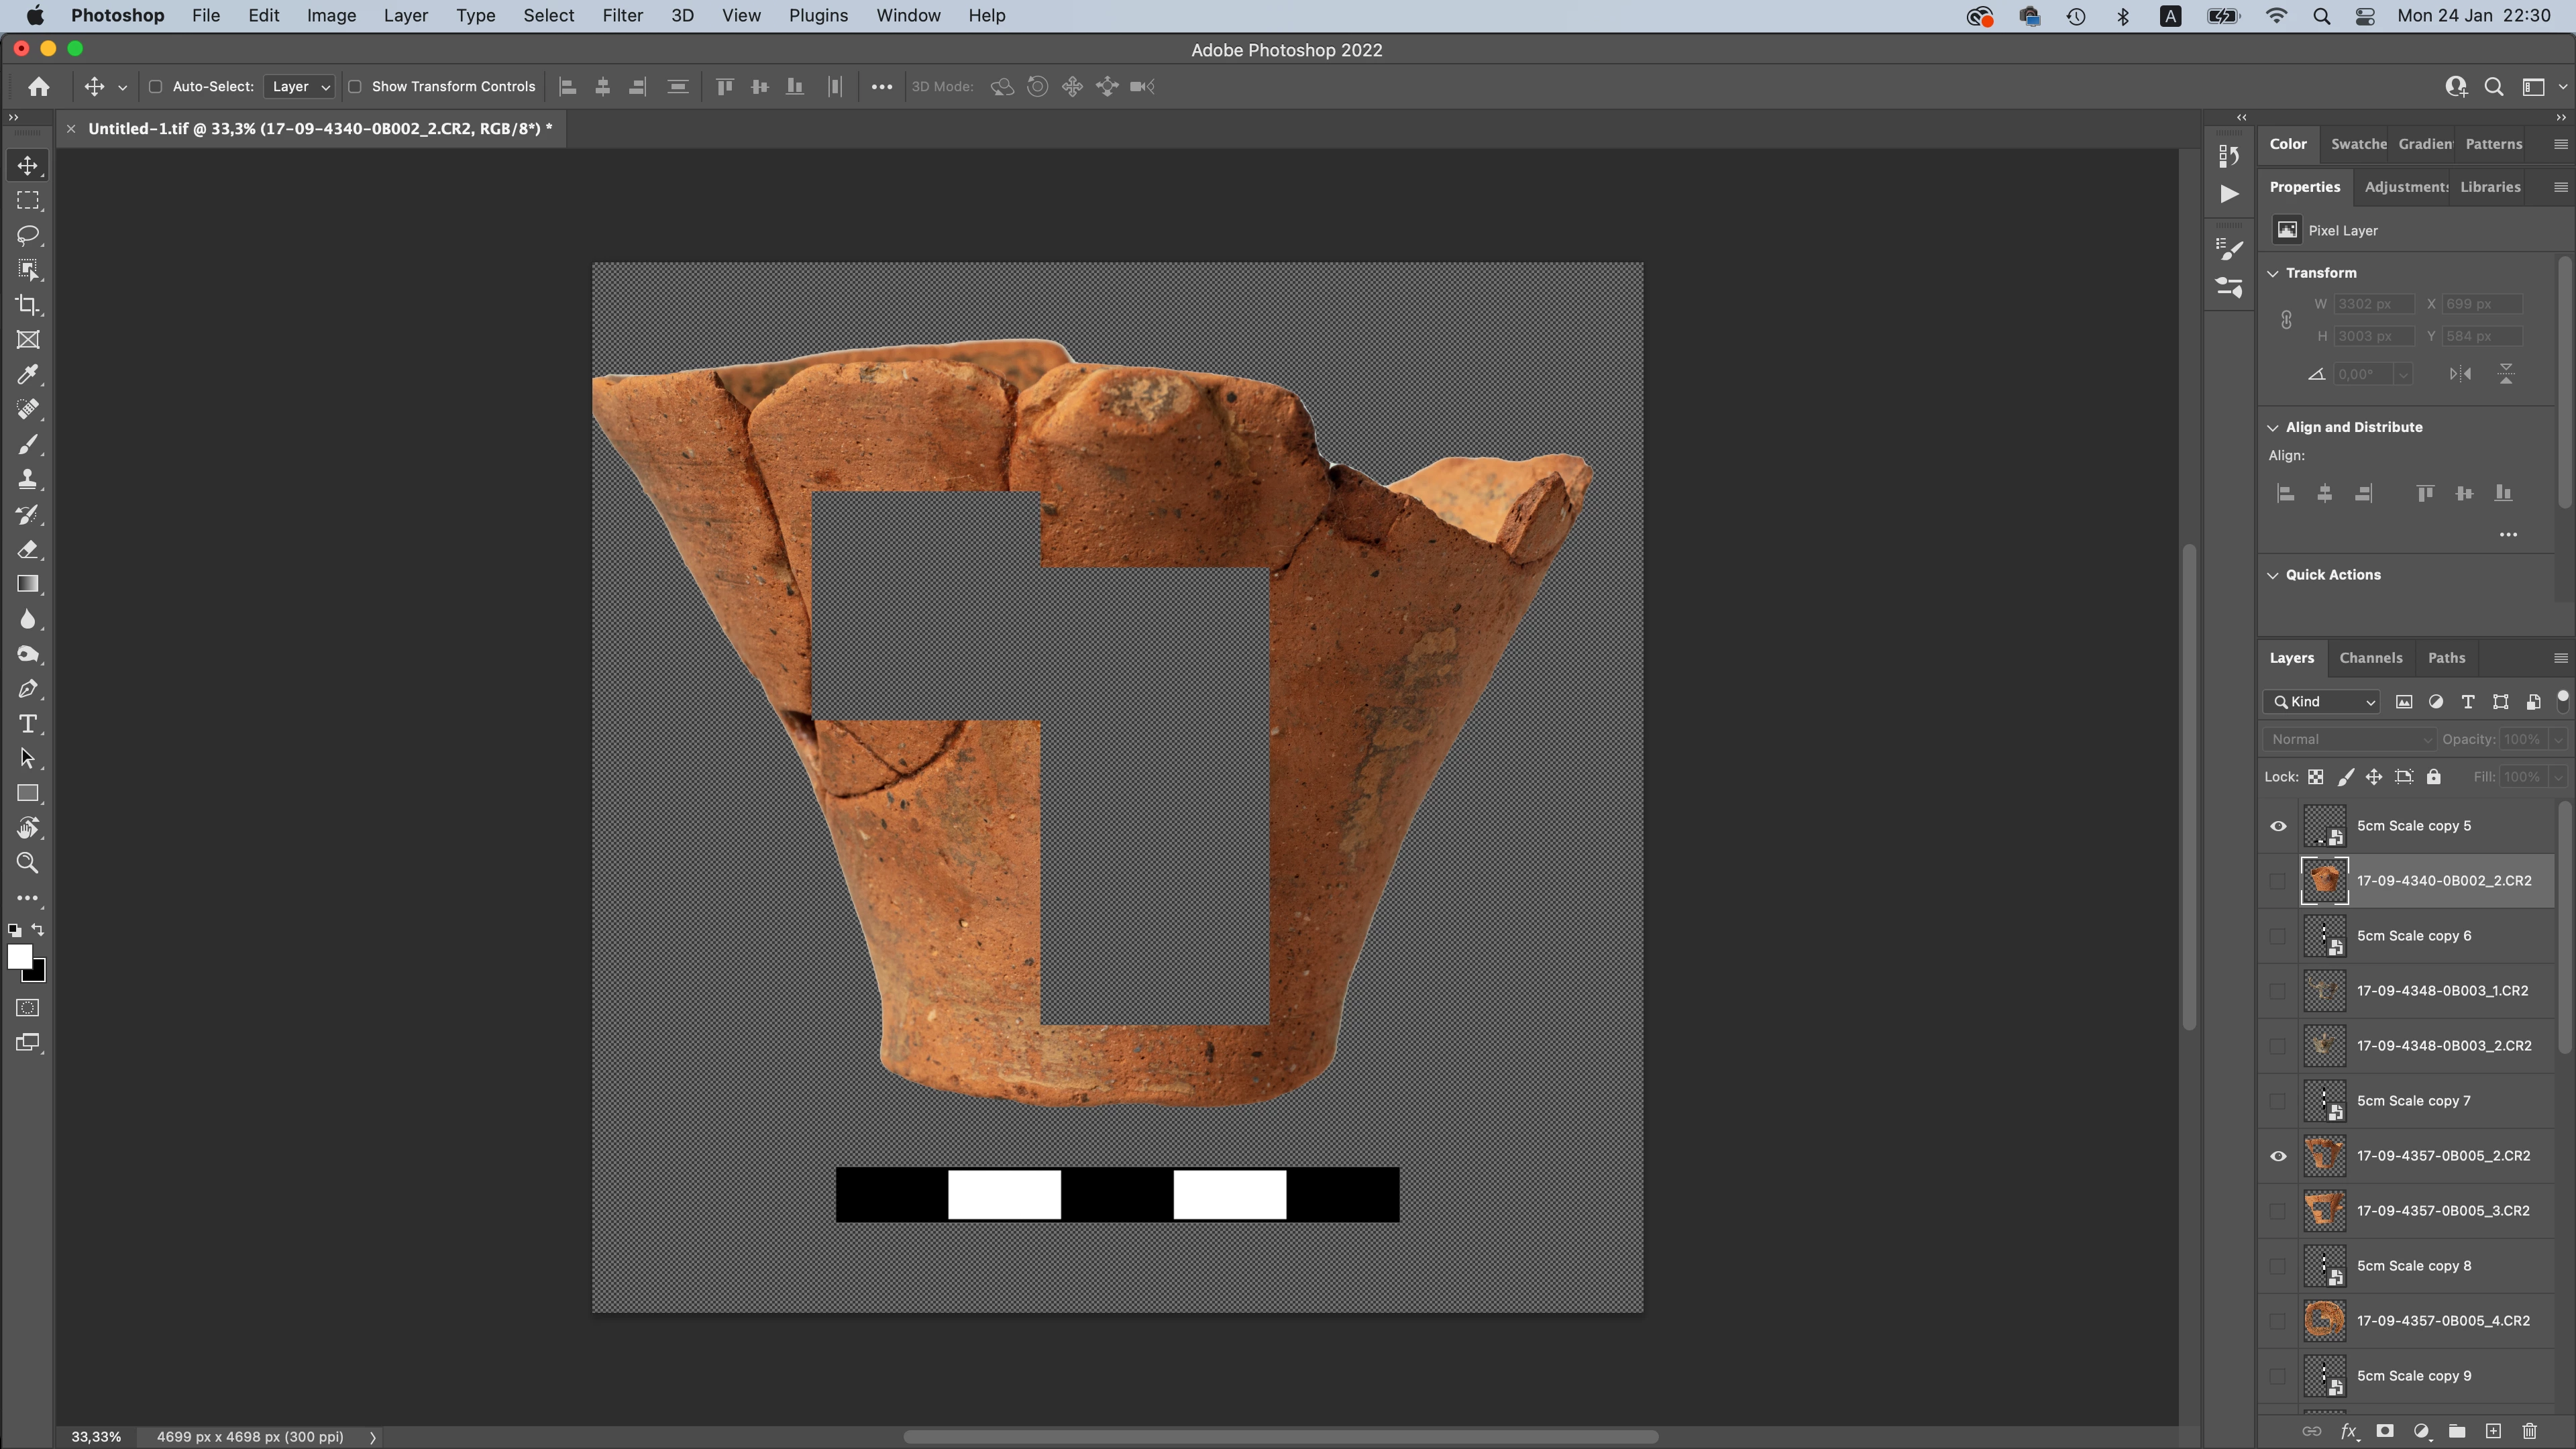Image resolution: width=2576 pixels, height=1449 pixels.
Task: Switch to the Channels tab
Action: [x=2370, y=658]
